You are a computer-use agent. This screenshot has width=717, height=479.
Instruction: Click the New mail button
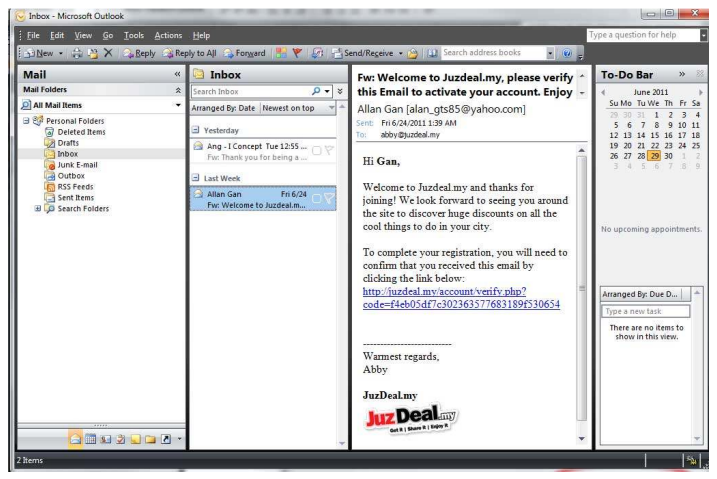tap(38, 53)
